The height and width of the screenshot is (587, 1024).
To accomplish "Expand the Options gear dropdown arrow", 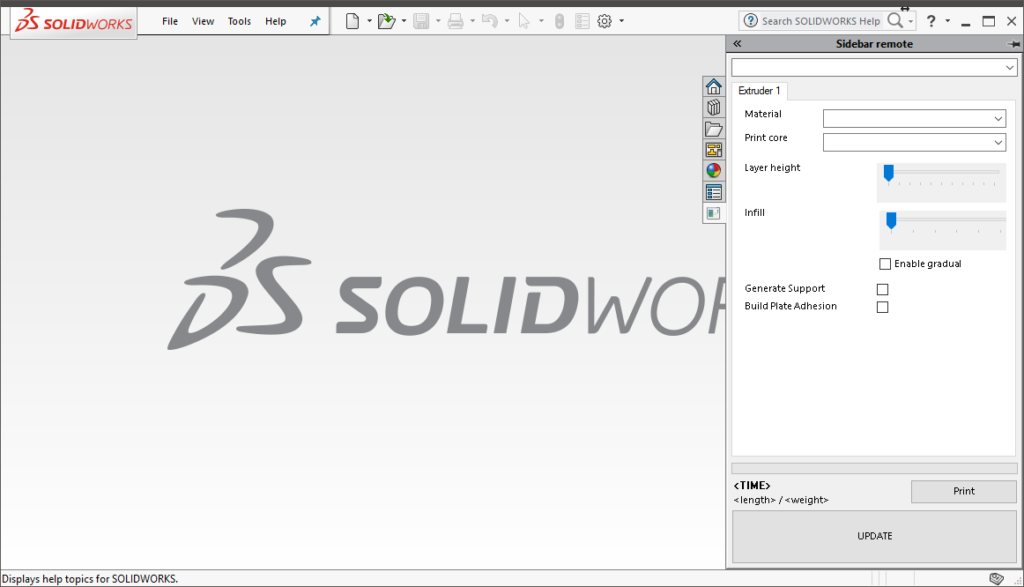I will tap(622, 22).
